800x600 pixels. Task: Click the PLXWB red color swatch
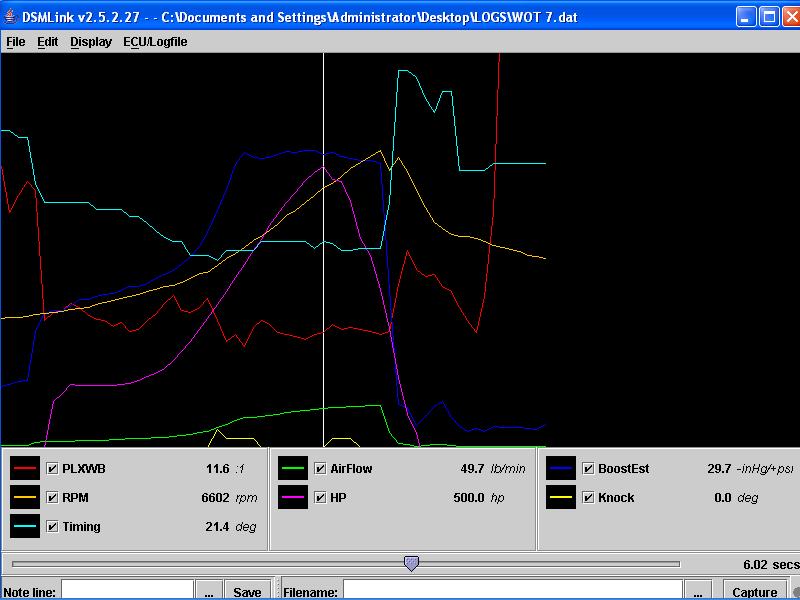tap(26, 468)
